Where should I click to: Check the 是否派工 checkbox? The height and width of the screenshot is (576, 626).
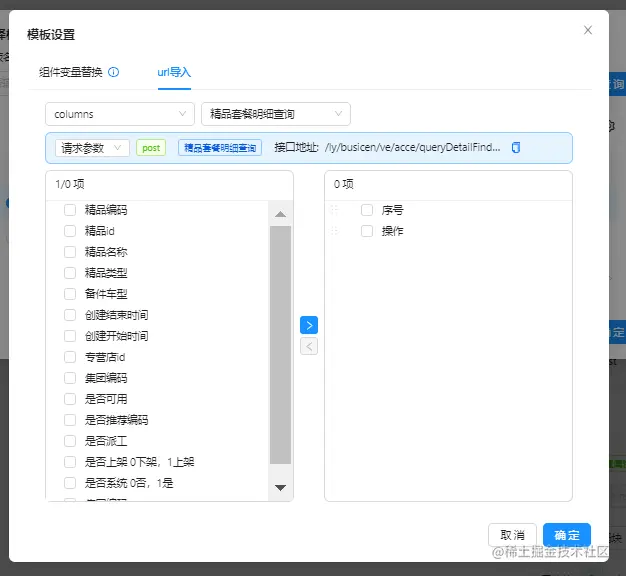click(x=70, y=441)
